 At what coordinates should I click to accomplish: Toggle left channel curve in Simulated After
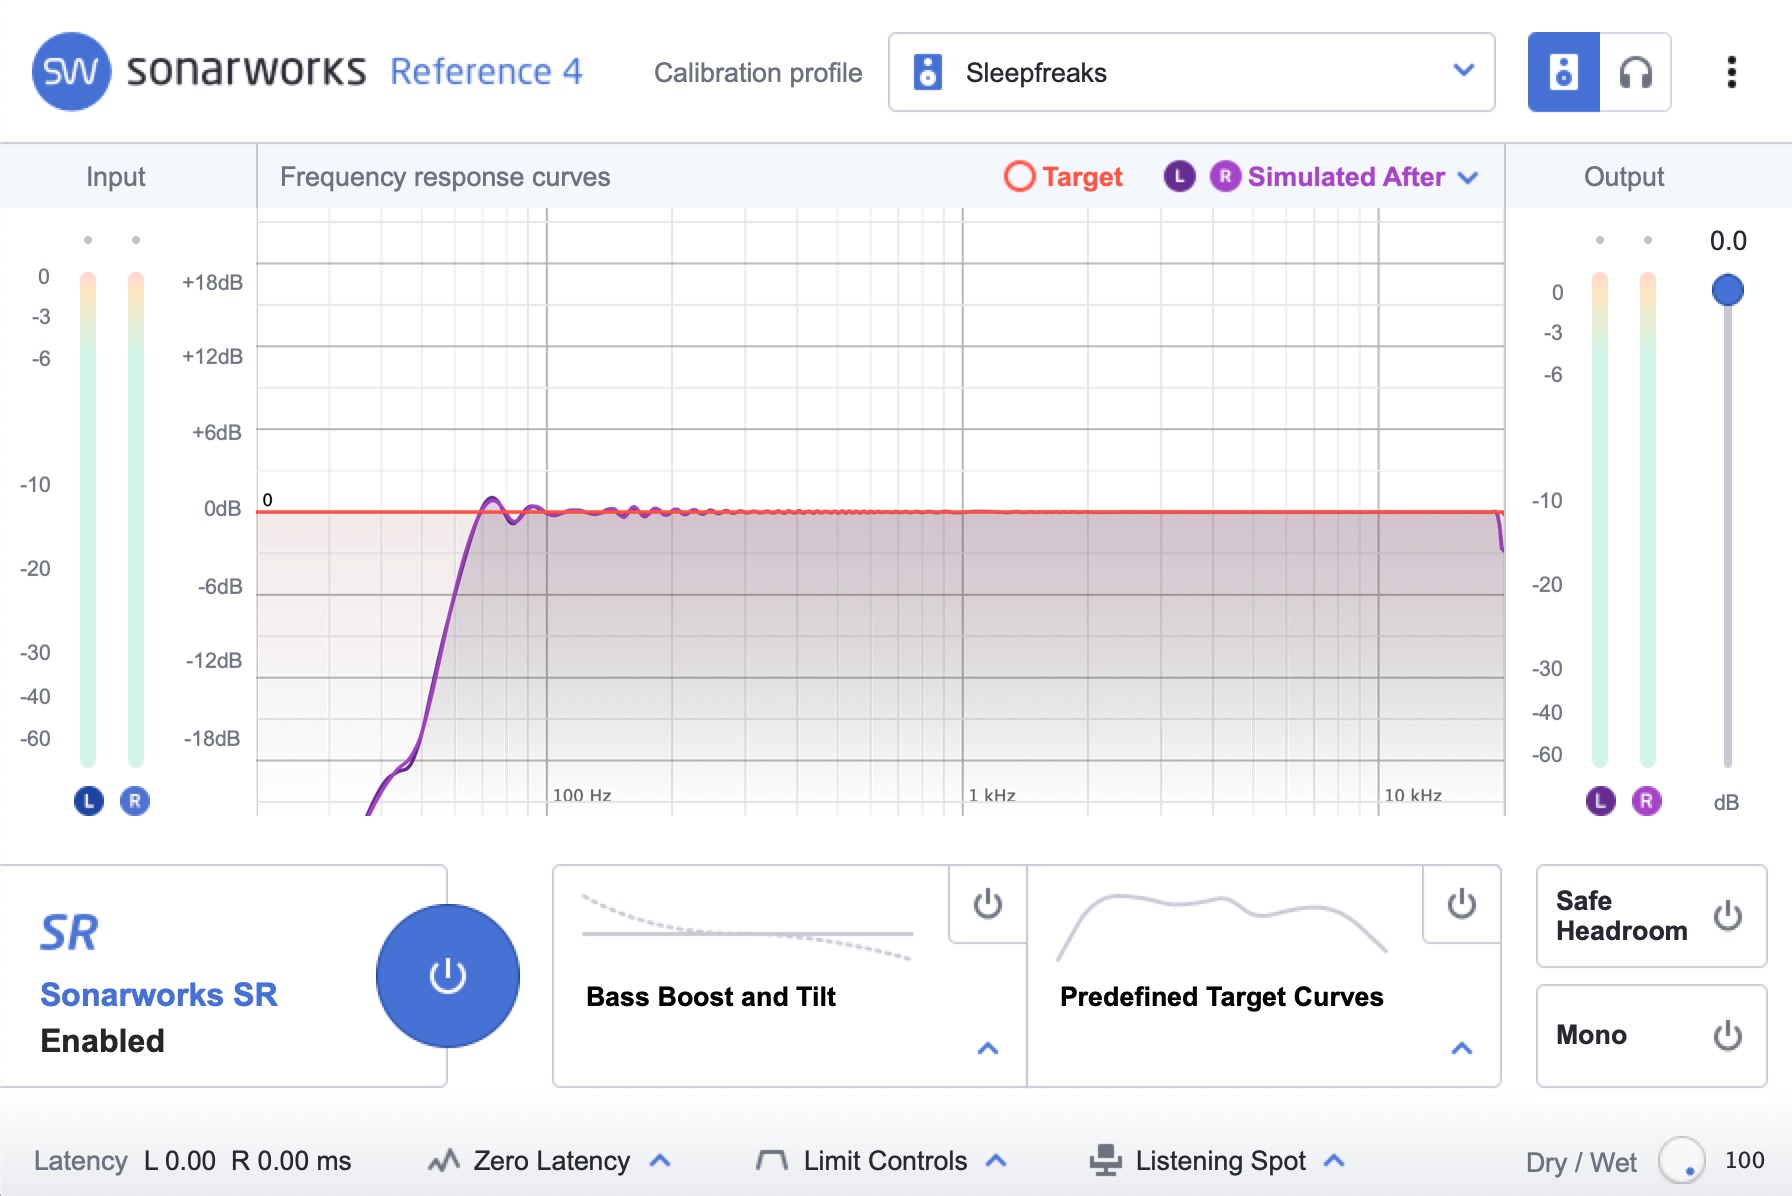1179,177
